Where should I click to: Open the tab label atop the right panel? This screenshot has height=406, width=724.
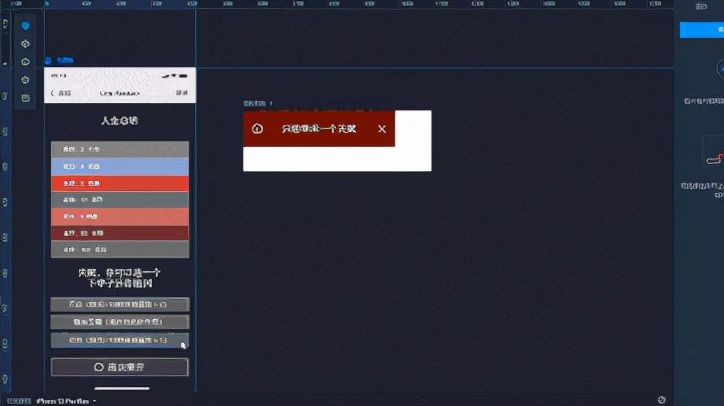tap(701, 6)
